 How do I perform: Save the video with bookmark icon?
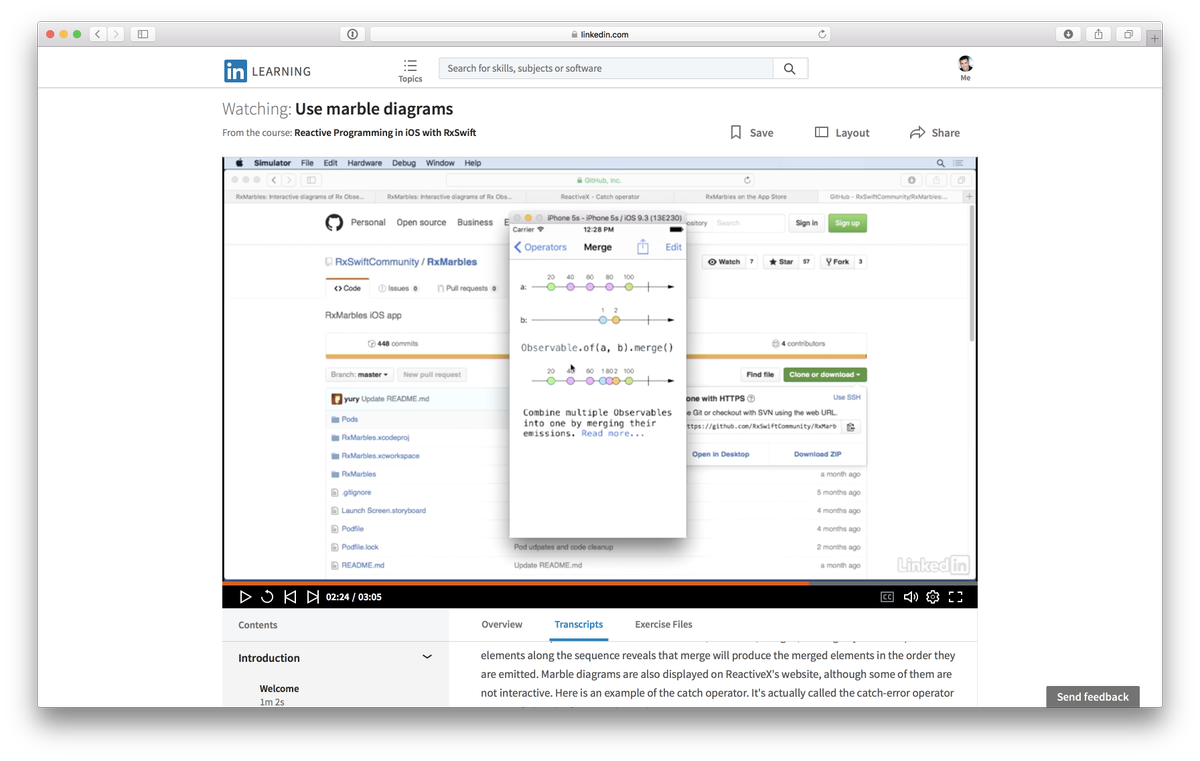click(751, 132)
